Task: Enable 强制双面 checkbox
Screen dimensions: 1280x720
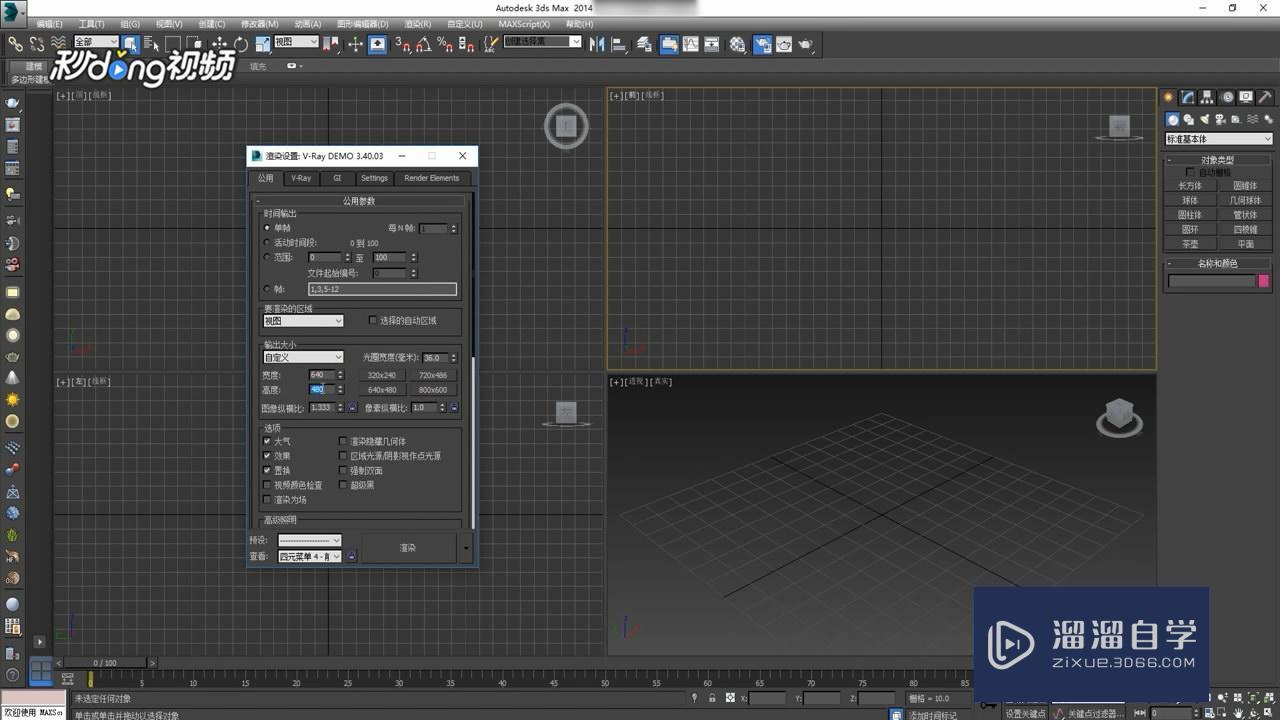Action: tap(343, 470)
